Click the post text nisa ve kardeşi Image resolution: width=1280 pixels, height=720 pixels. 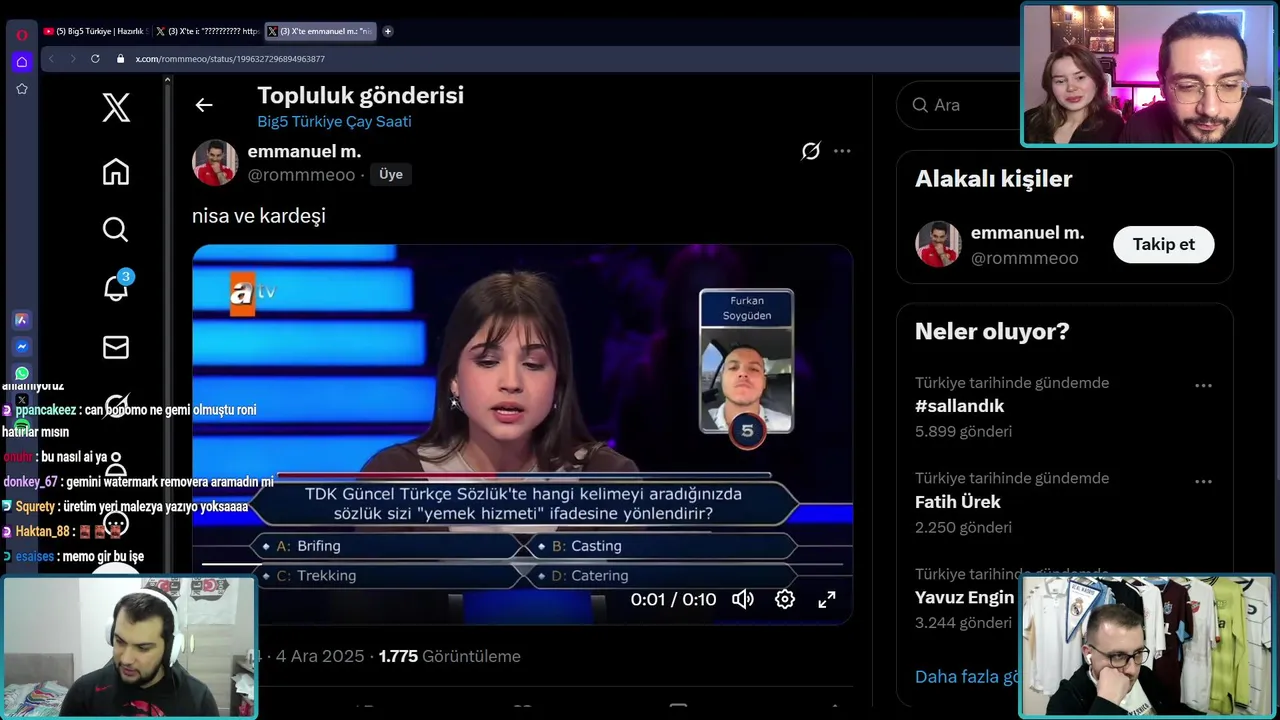coord(259,216)
